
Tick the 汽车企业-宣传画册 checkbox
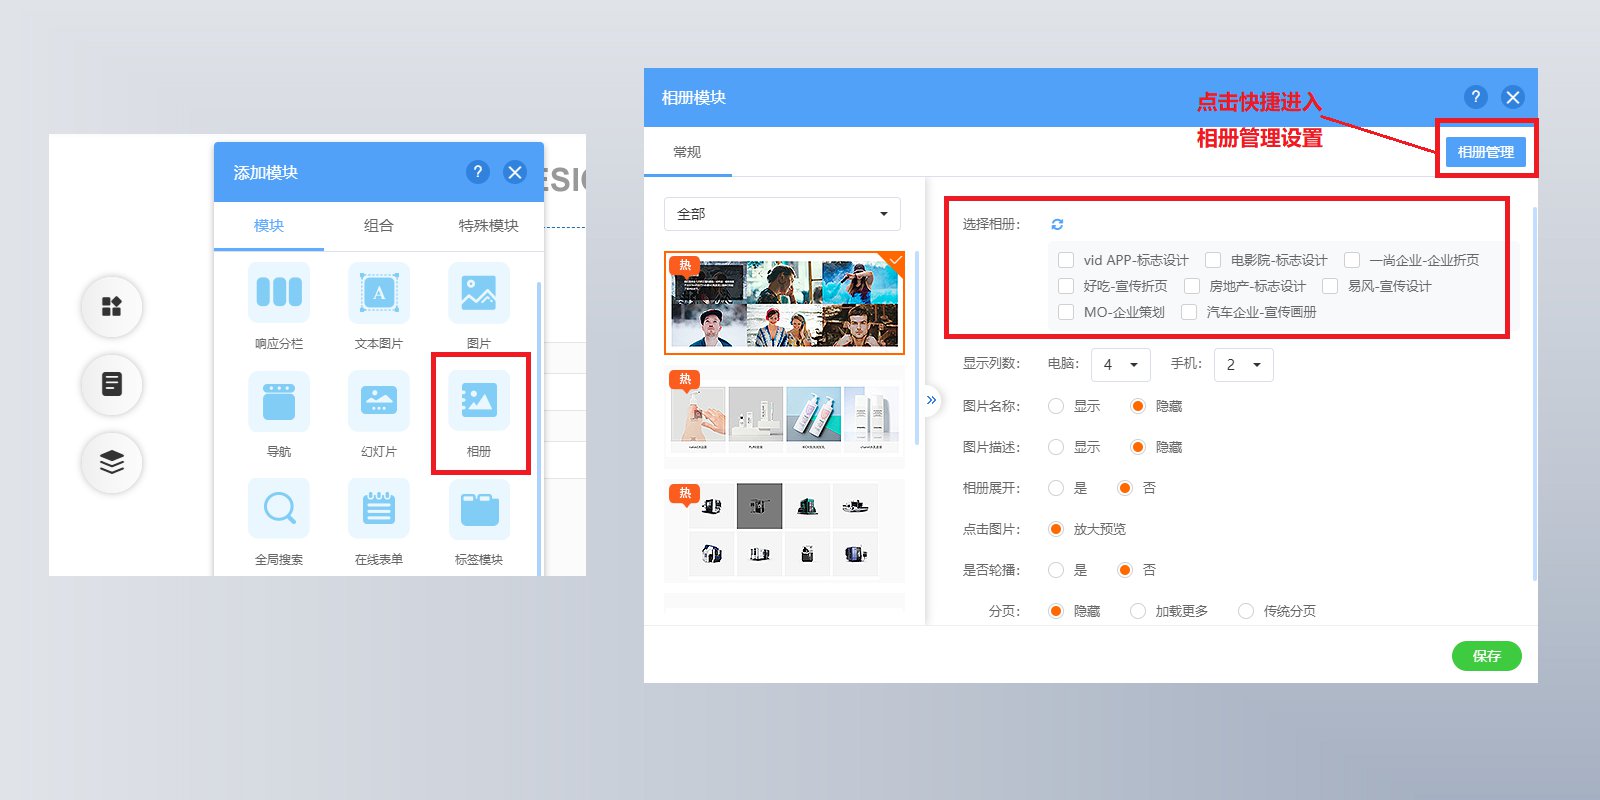coord(1189,312)
